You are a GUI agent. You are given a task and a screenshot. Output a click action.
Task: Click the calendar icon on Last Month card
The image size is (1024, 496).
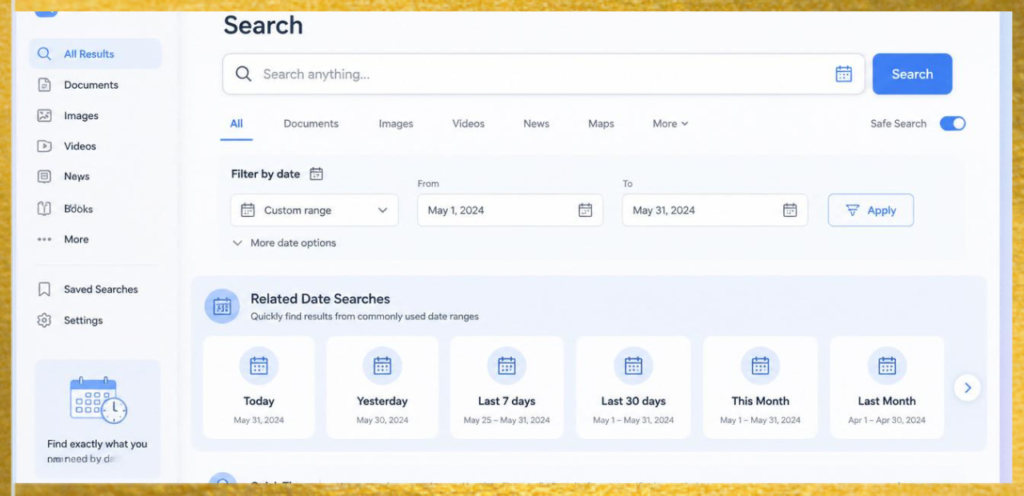(887, 365)
